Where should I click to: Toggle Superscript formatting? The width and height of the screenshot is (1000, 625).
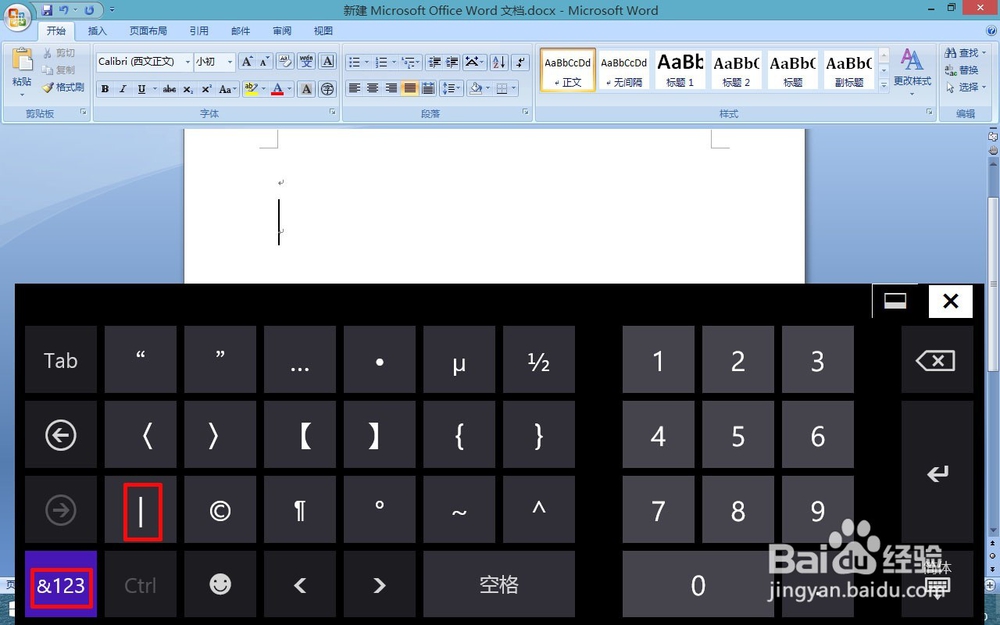[206, 89]
